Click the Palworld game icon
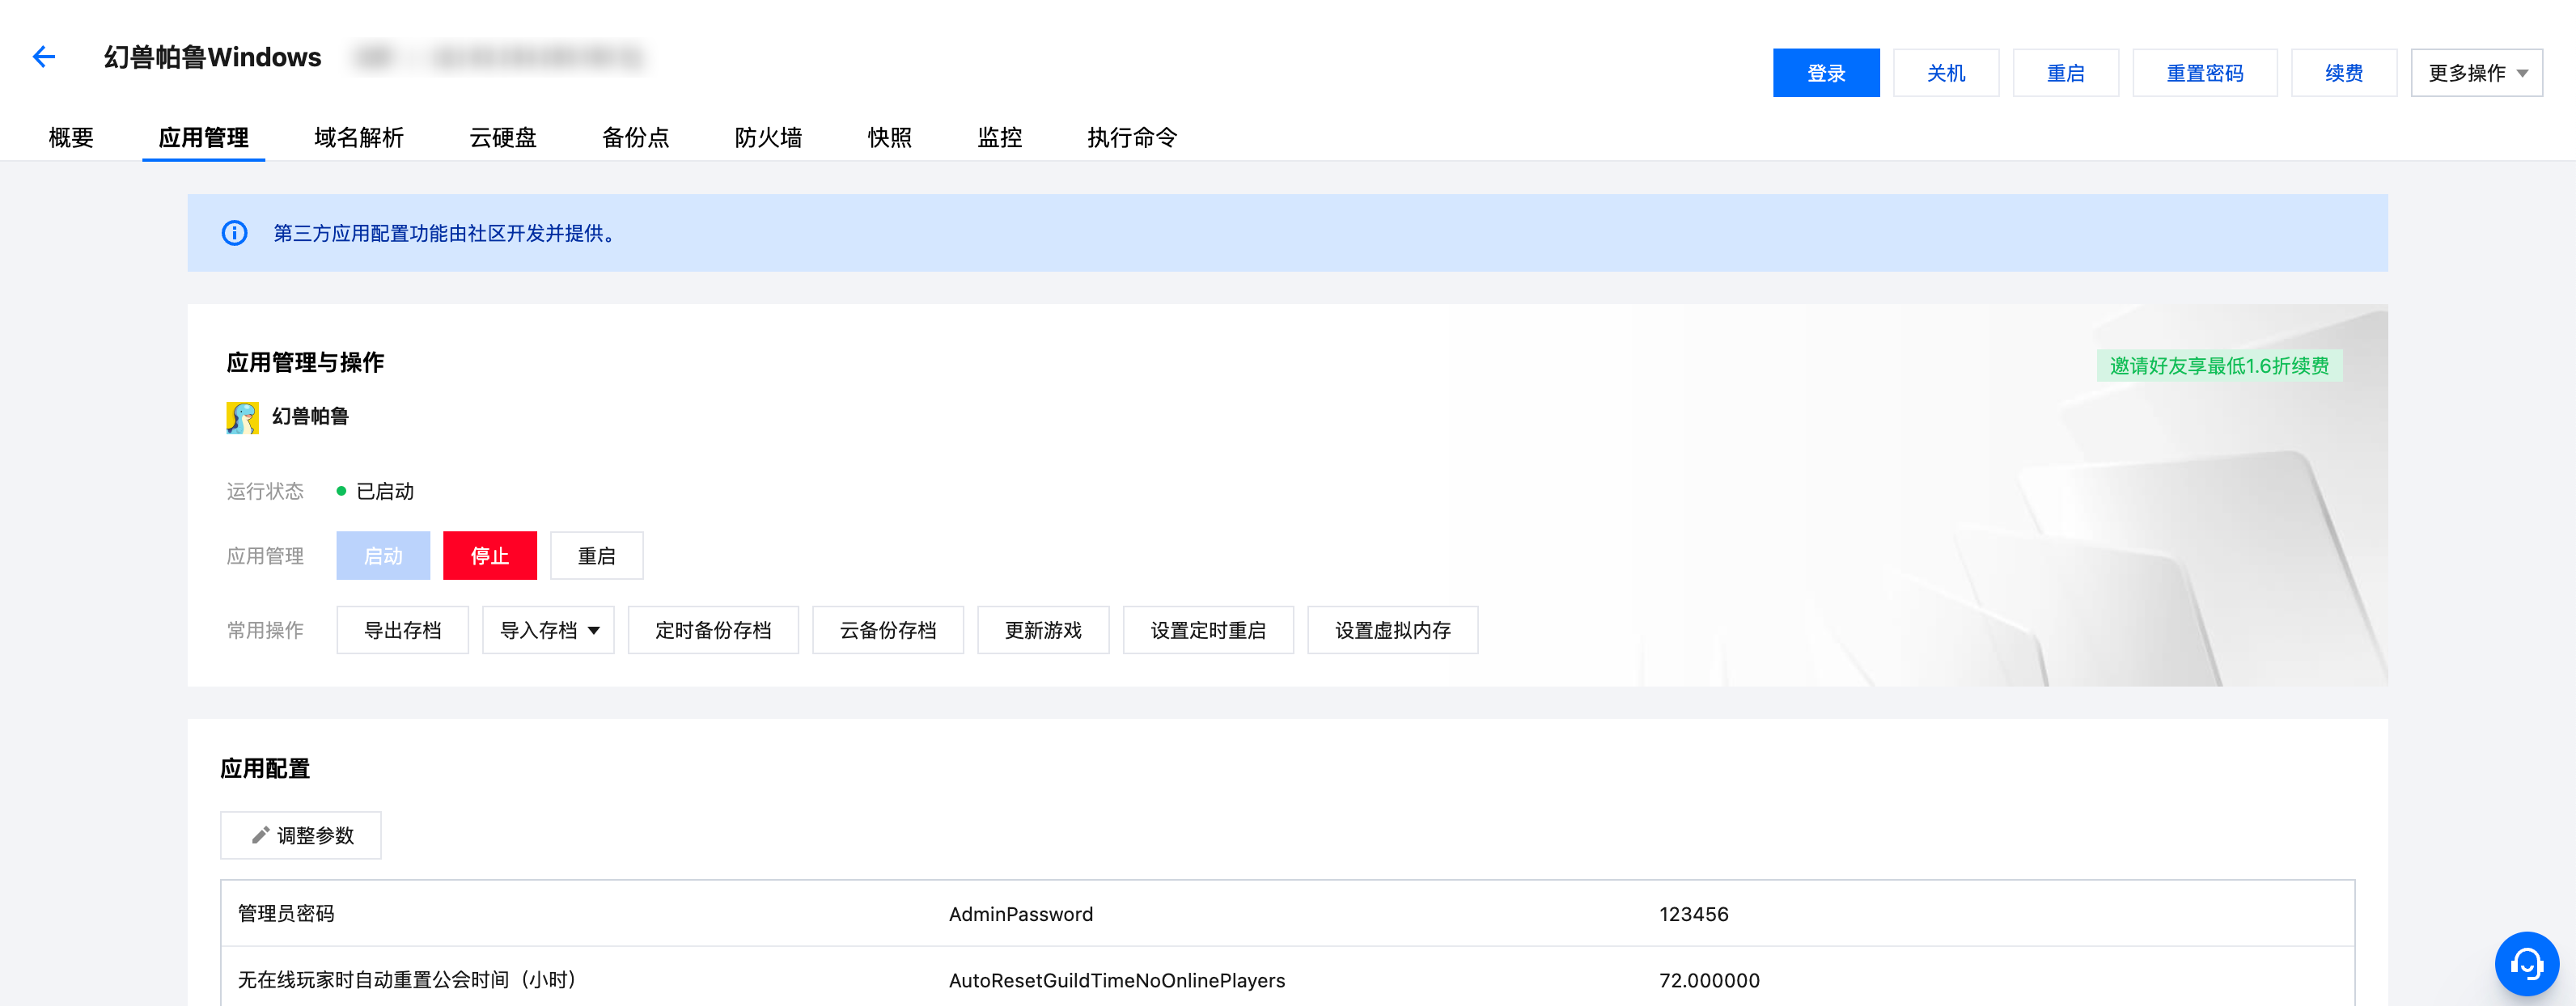The height and width of the screenshot is (1006, 2576). pos(242,417)
